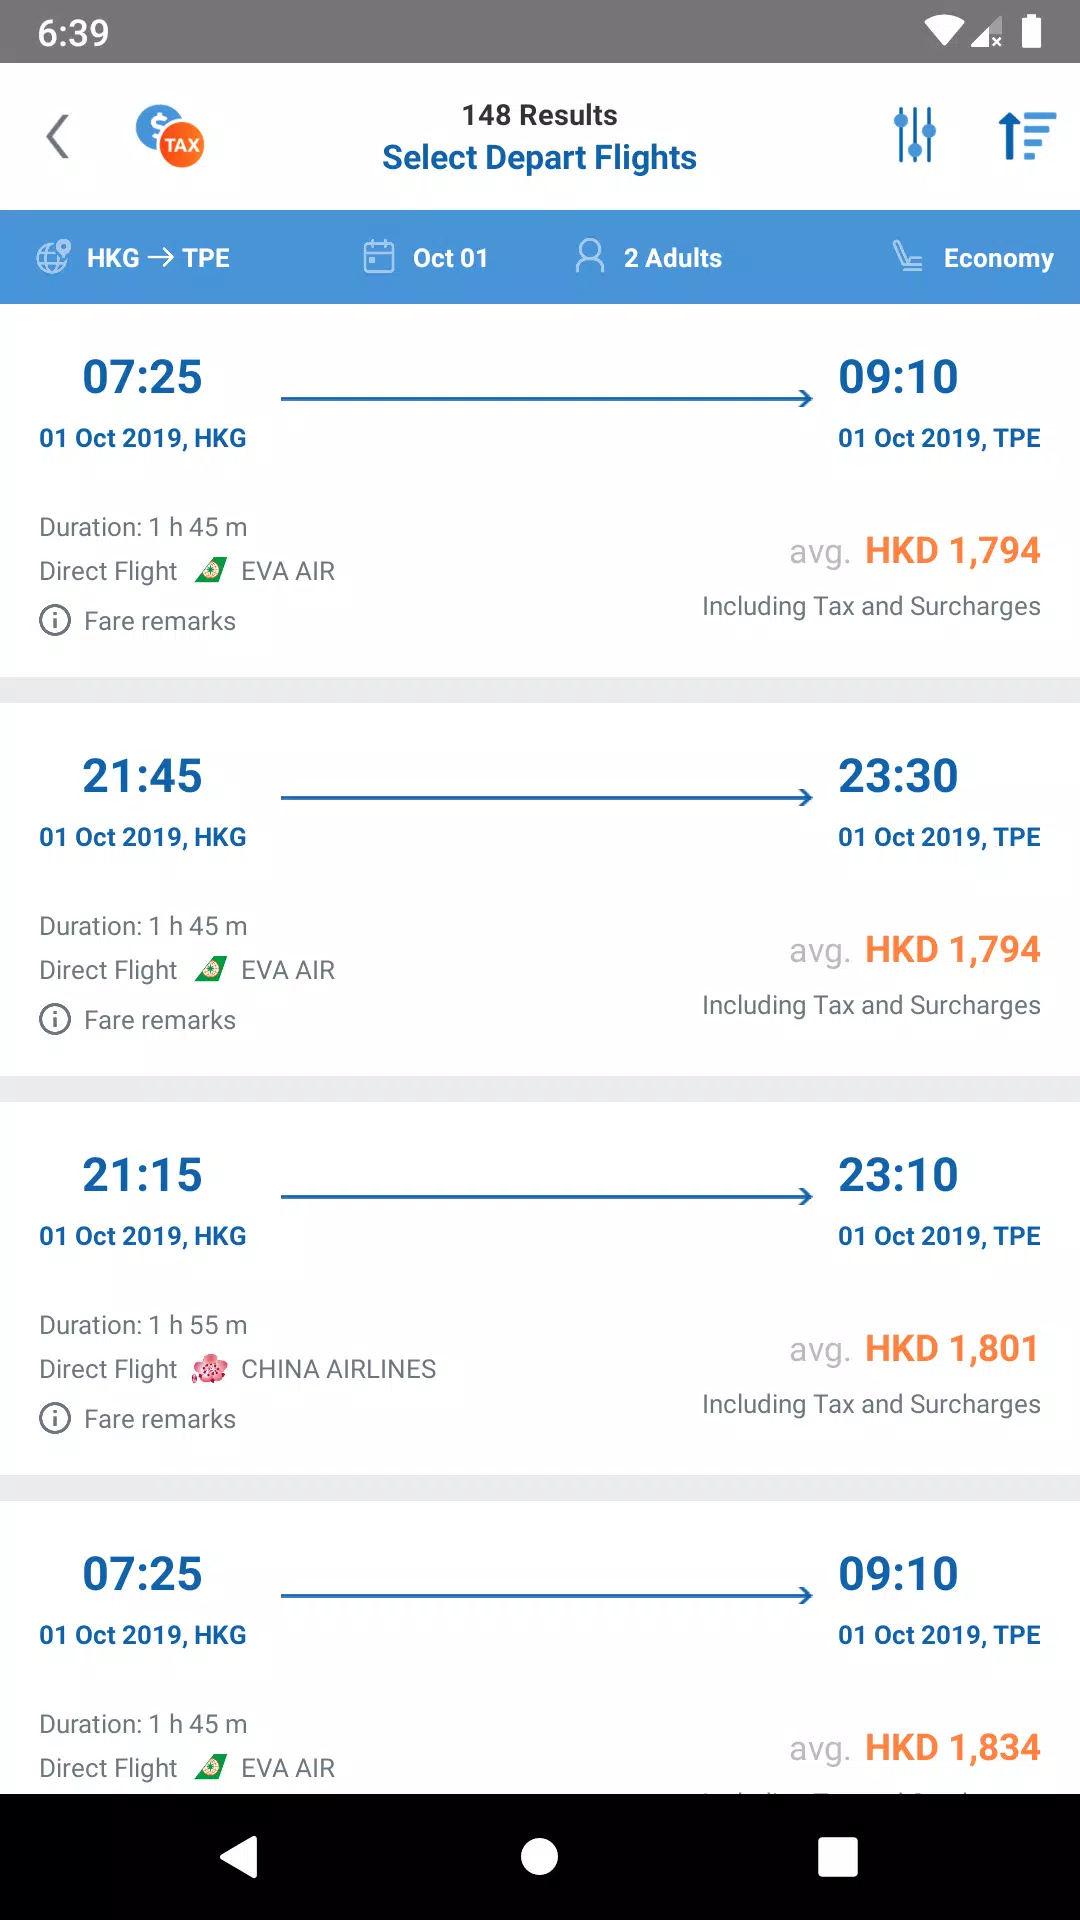Choose the HKD 1,801 China Airlines fare
The width and height of the screenshot is (1080, 1920).
pos(952,1349)
